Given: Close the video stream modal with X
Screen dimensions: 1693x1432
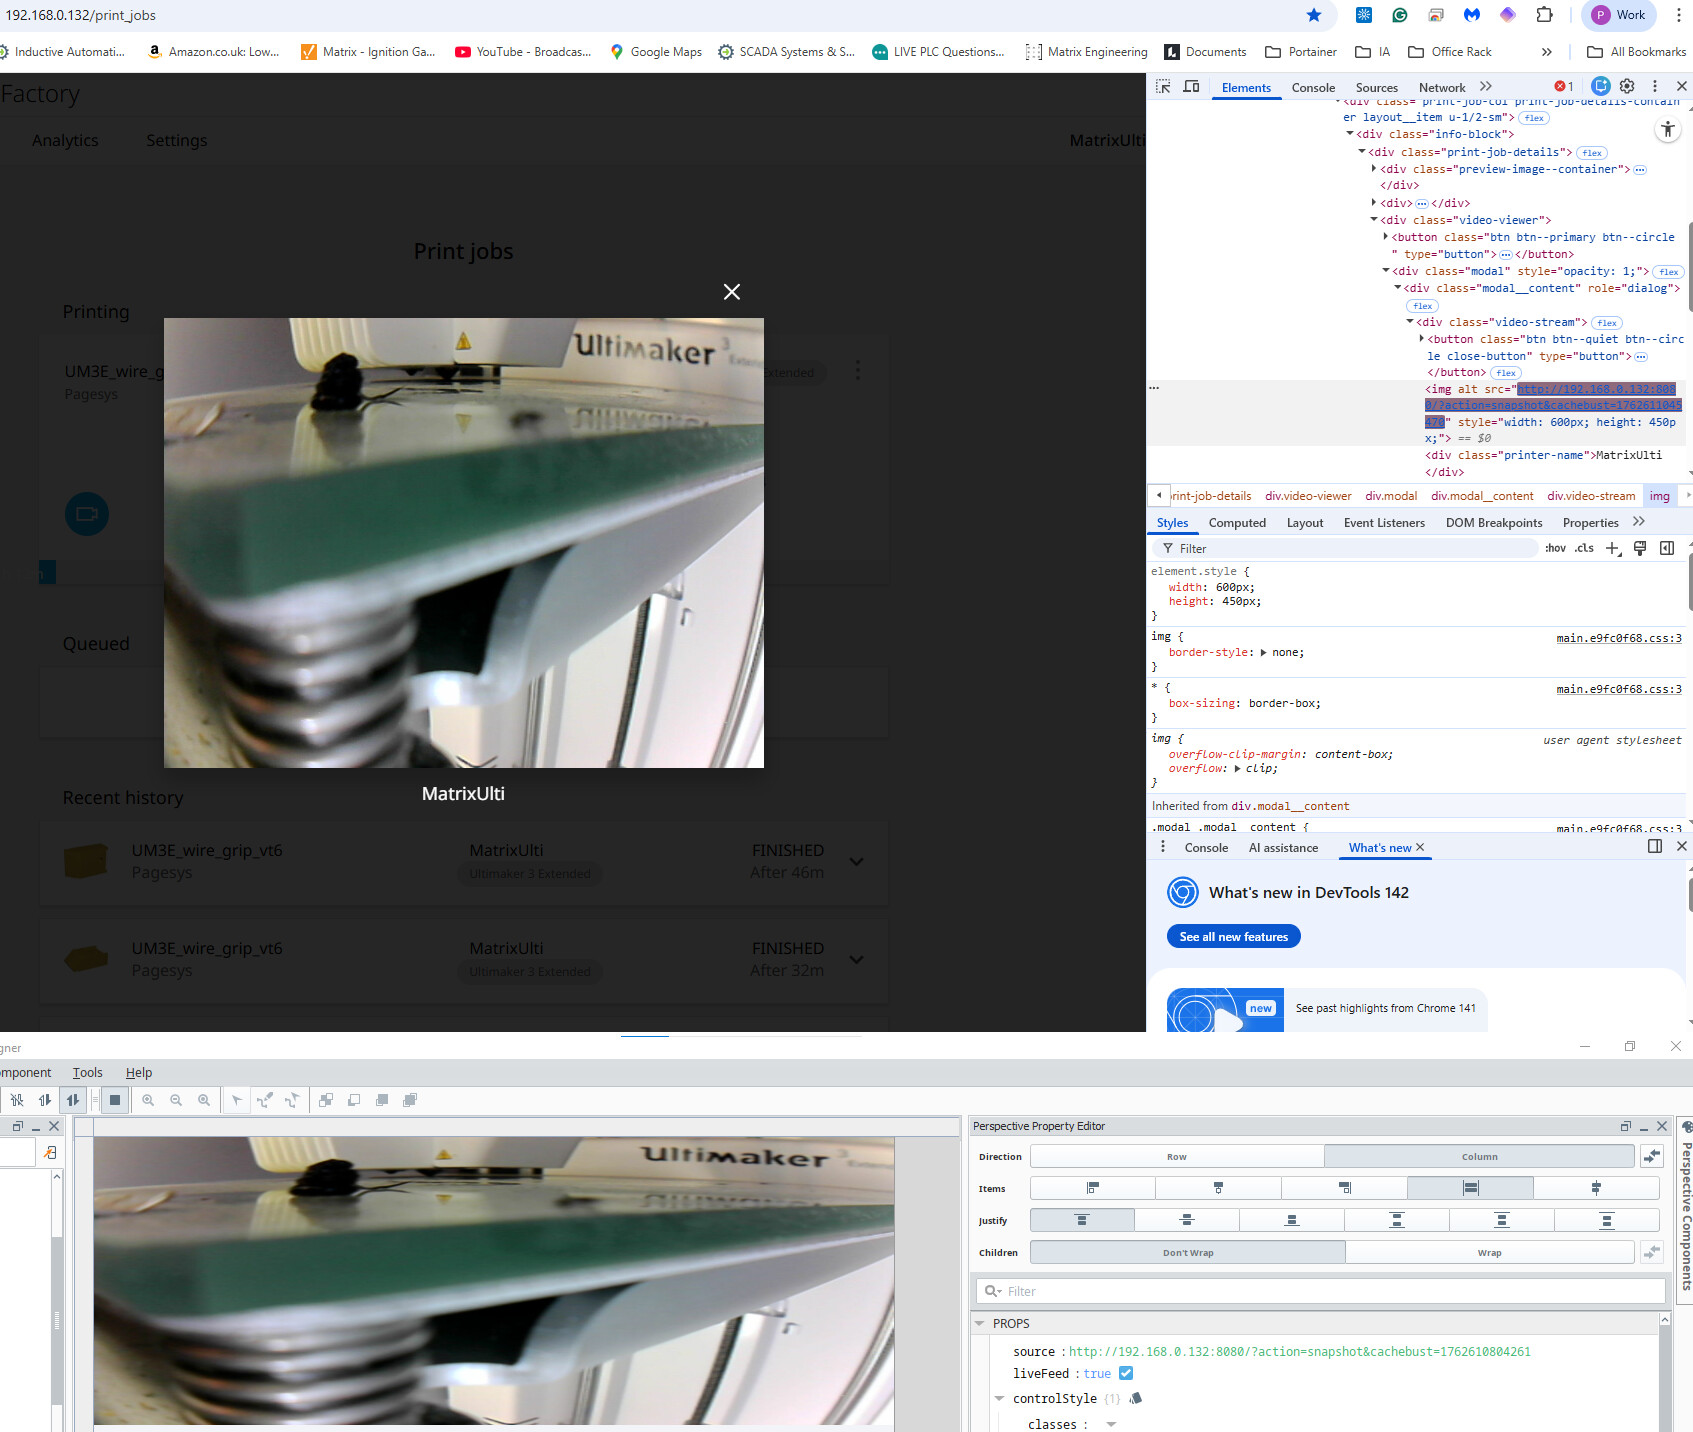Looking at the screenshot, I should click(x=732, y=292).
